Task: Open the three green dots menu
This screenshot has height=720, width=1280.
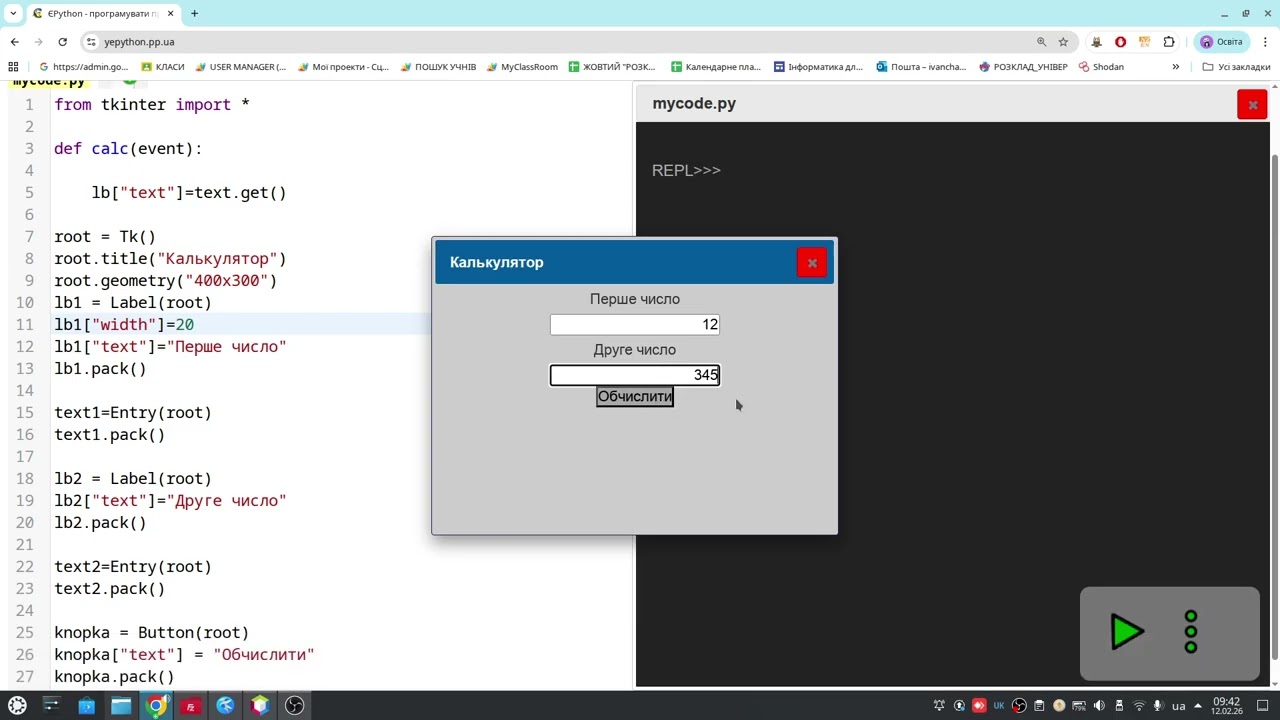Action: 1191,632
